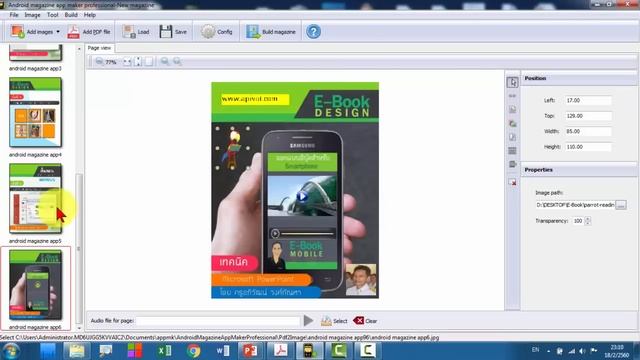The width and height of the screenshot is (640, 360).
Task: Edit the Left position field
Action: [x=588, y=100]
